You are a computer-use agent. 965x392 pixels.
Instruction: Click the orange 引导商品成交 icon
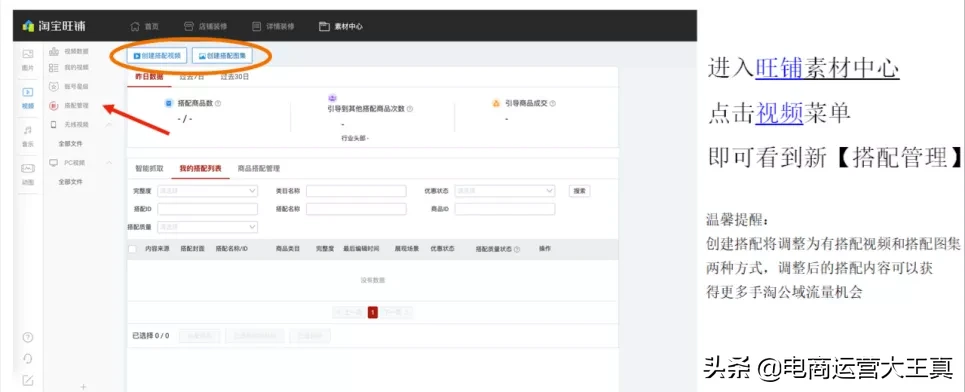pos(496,103)
